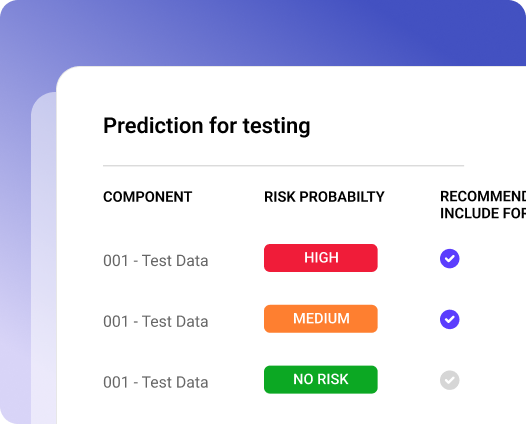Click the word testing in the heading

click(276, 126)
